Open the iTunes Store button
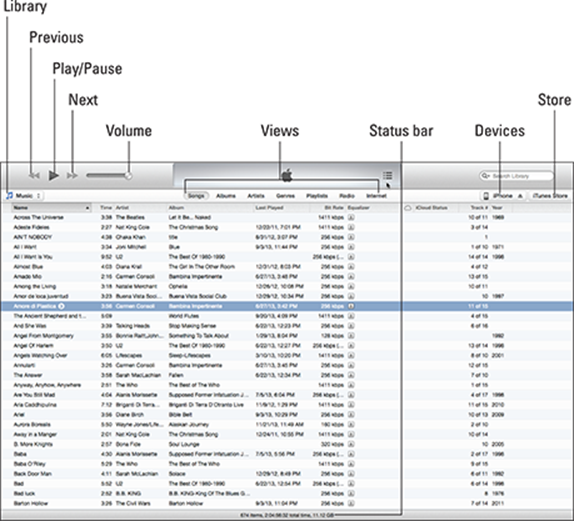This screenshot has width=574, height=521. click(549, 196)
